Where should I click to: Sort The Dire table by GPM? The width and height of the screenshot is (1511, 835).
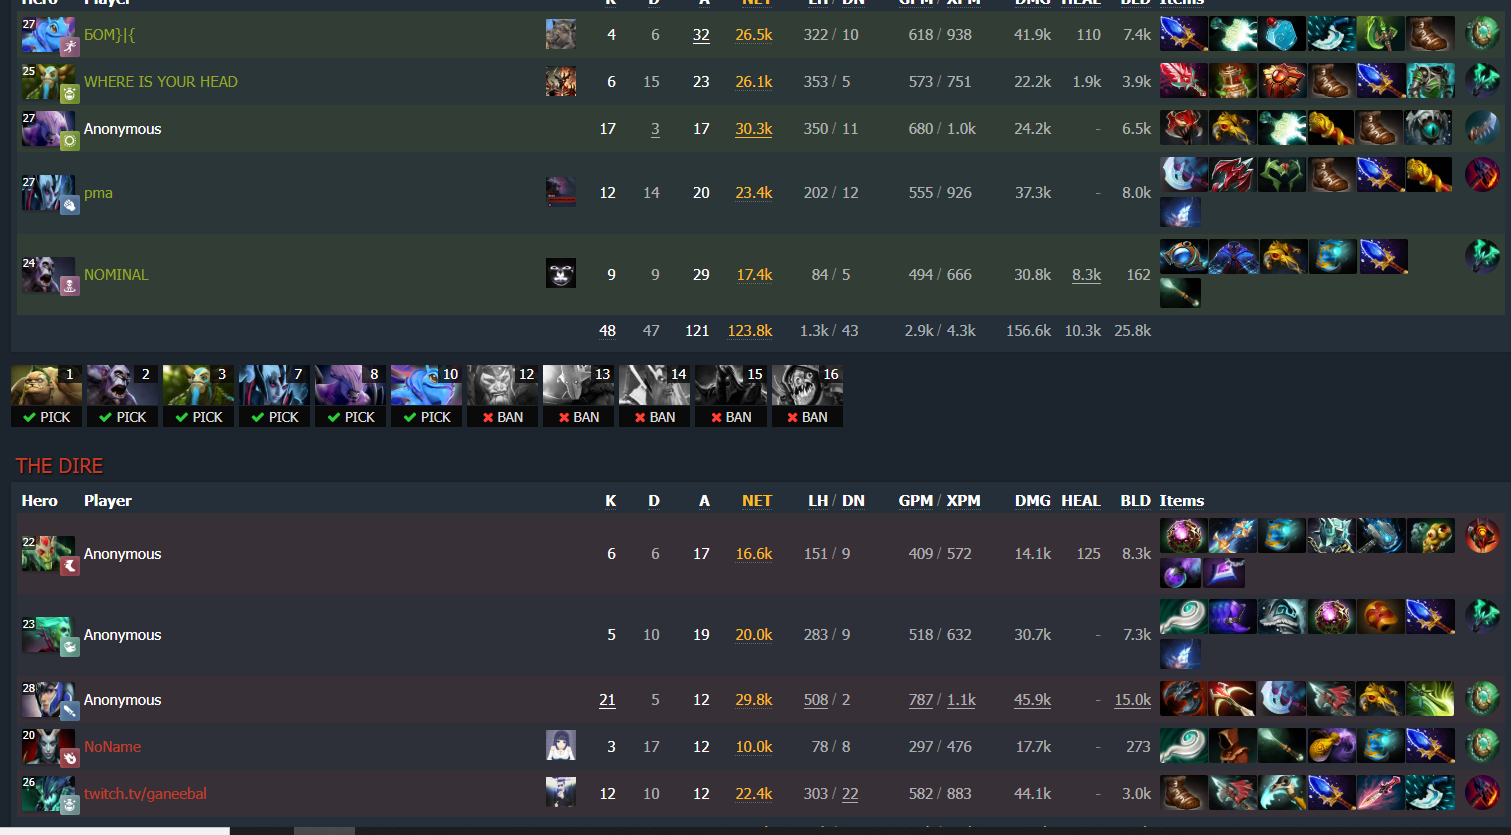click(915, 501)
